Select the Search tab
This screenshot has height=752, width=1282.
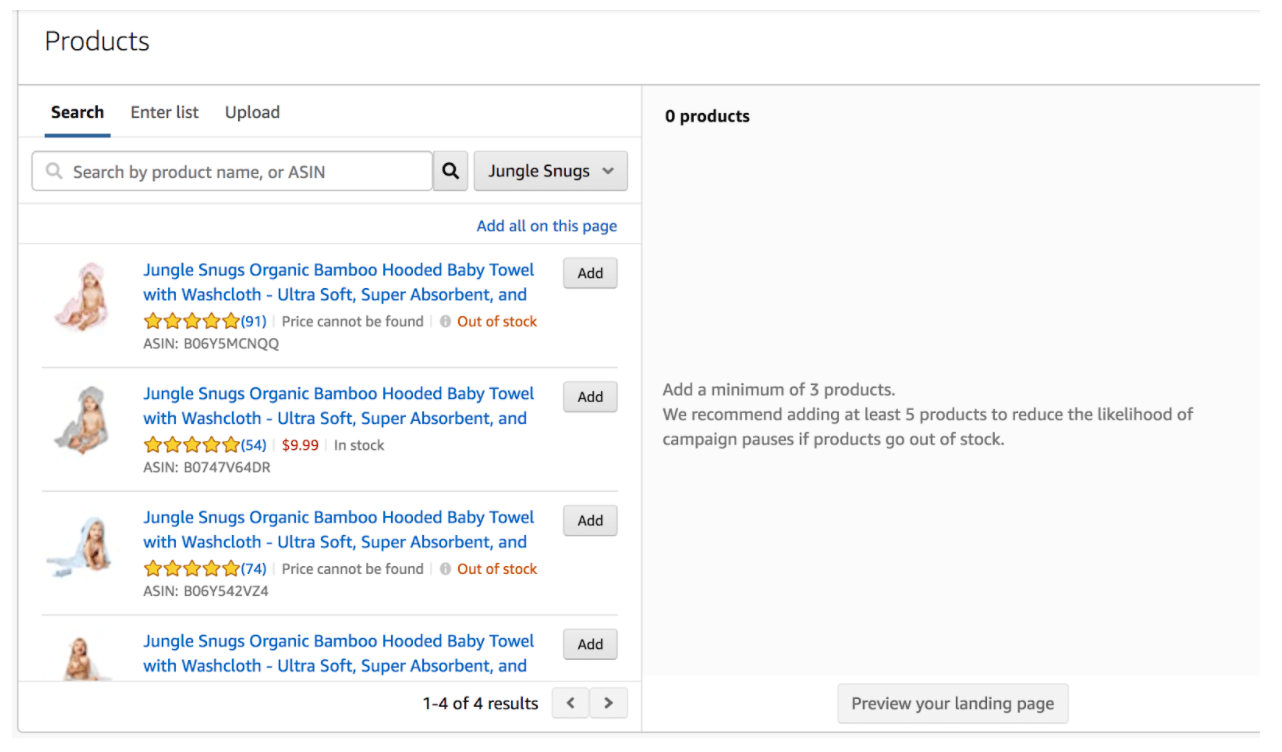pyautogui.click(x=77, y=112)
